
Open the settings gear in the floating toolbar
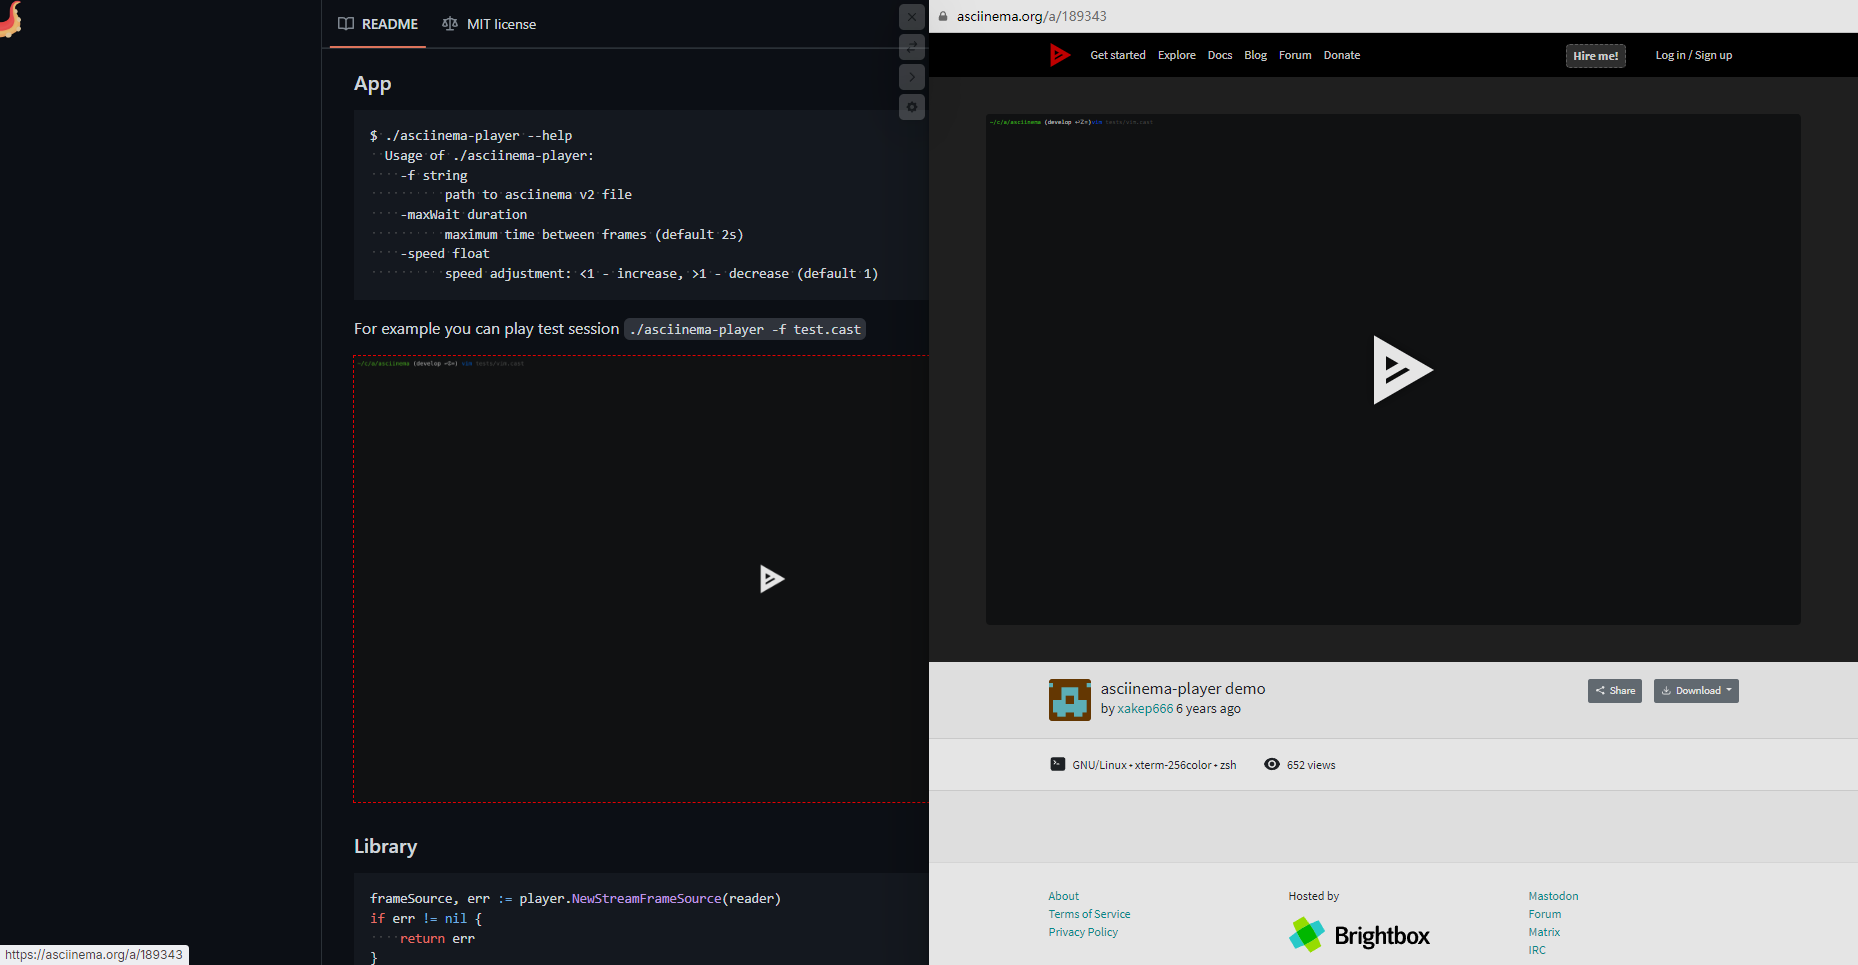(x=911, y=107)
